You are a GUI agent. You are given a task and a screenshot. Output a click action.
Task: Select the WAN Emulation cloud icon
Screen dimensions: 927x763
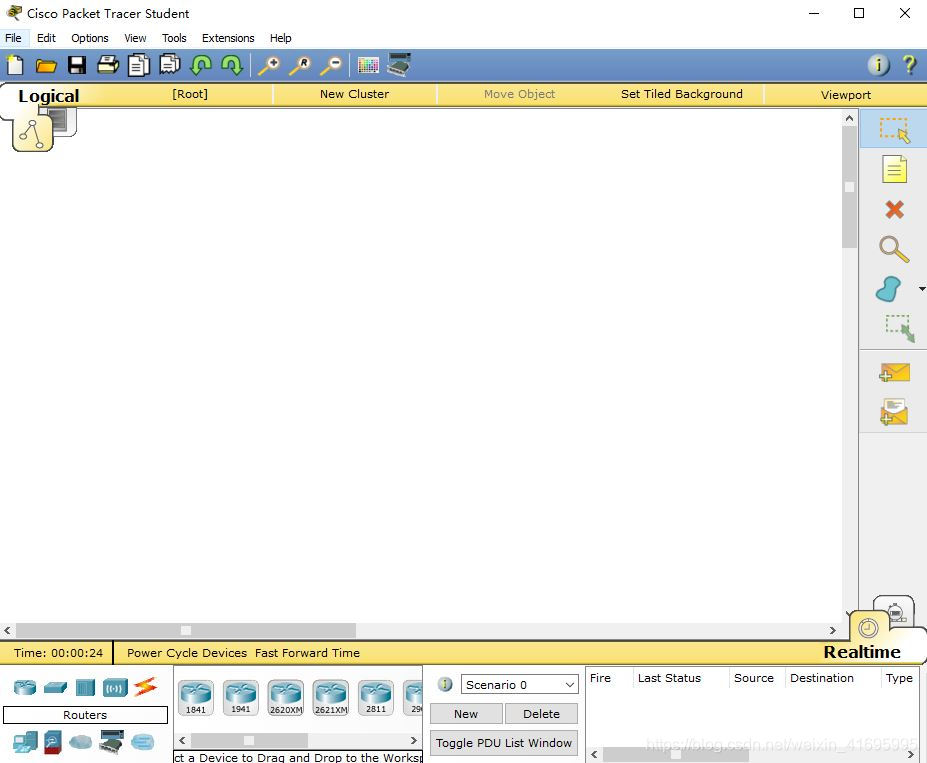[80, 742]
